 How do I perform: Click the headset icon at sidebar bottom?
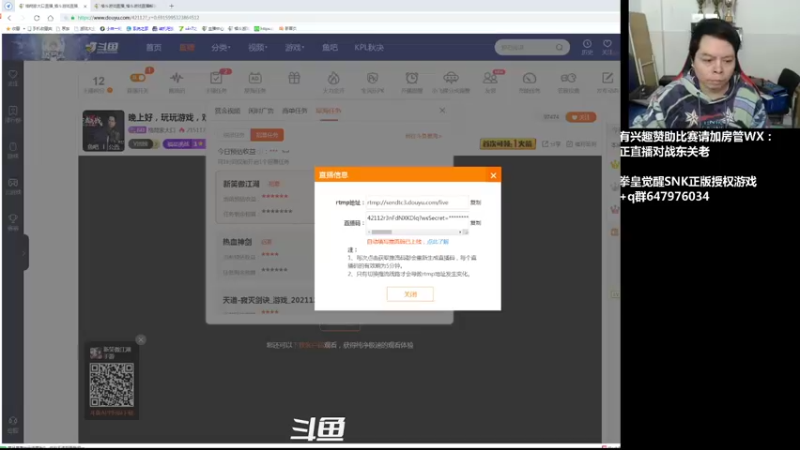(x=13, y=421)
